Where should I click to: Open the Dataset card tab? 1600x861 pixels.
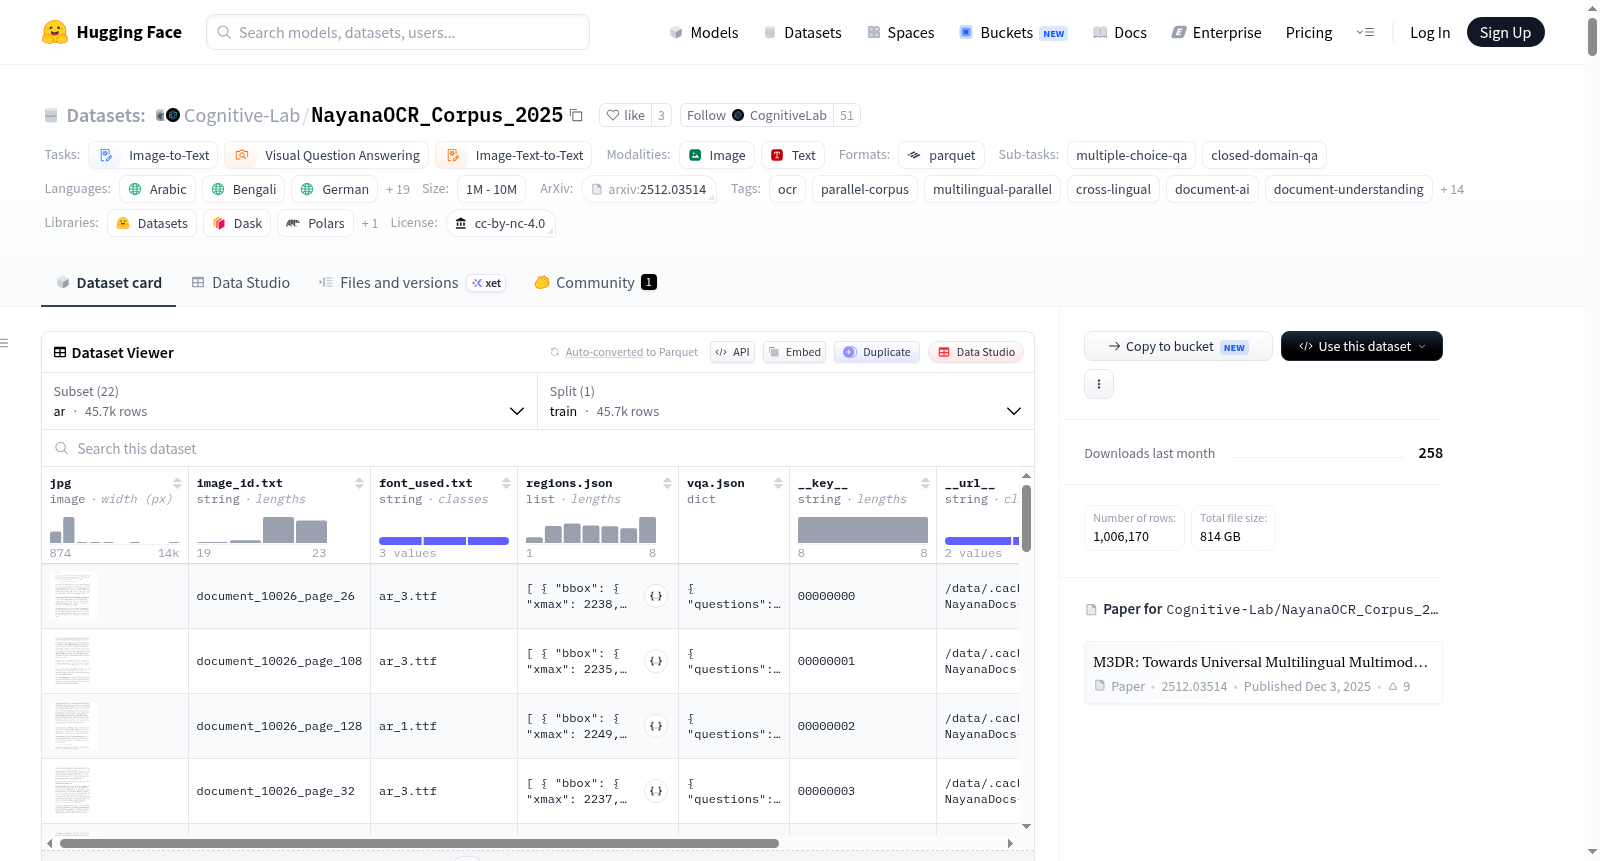click(x=109, y=283)
